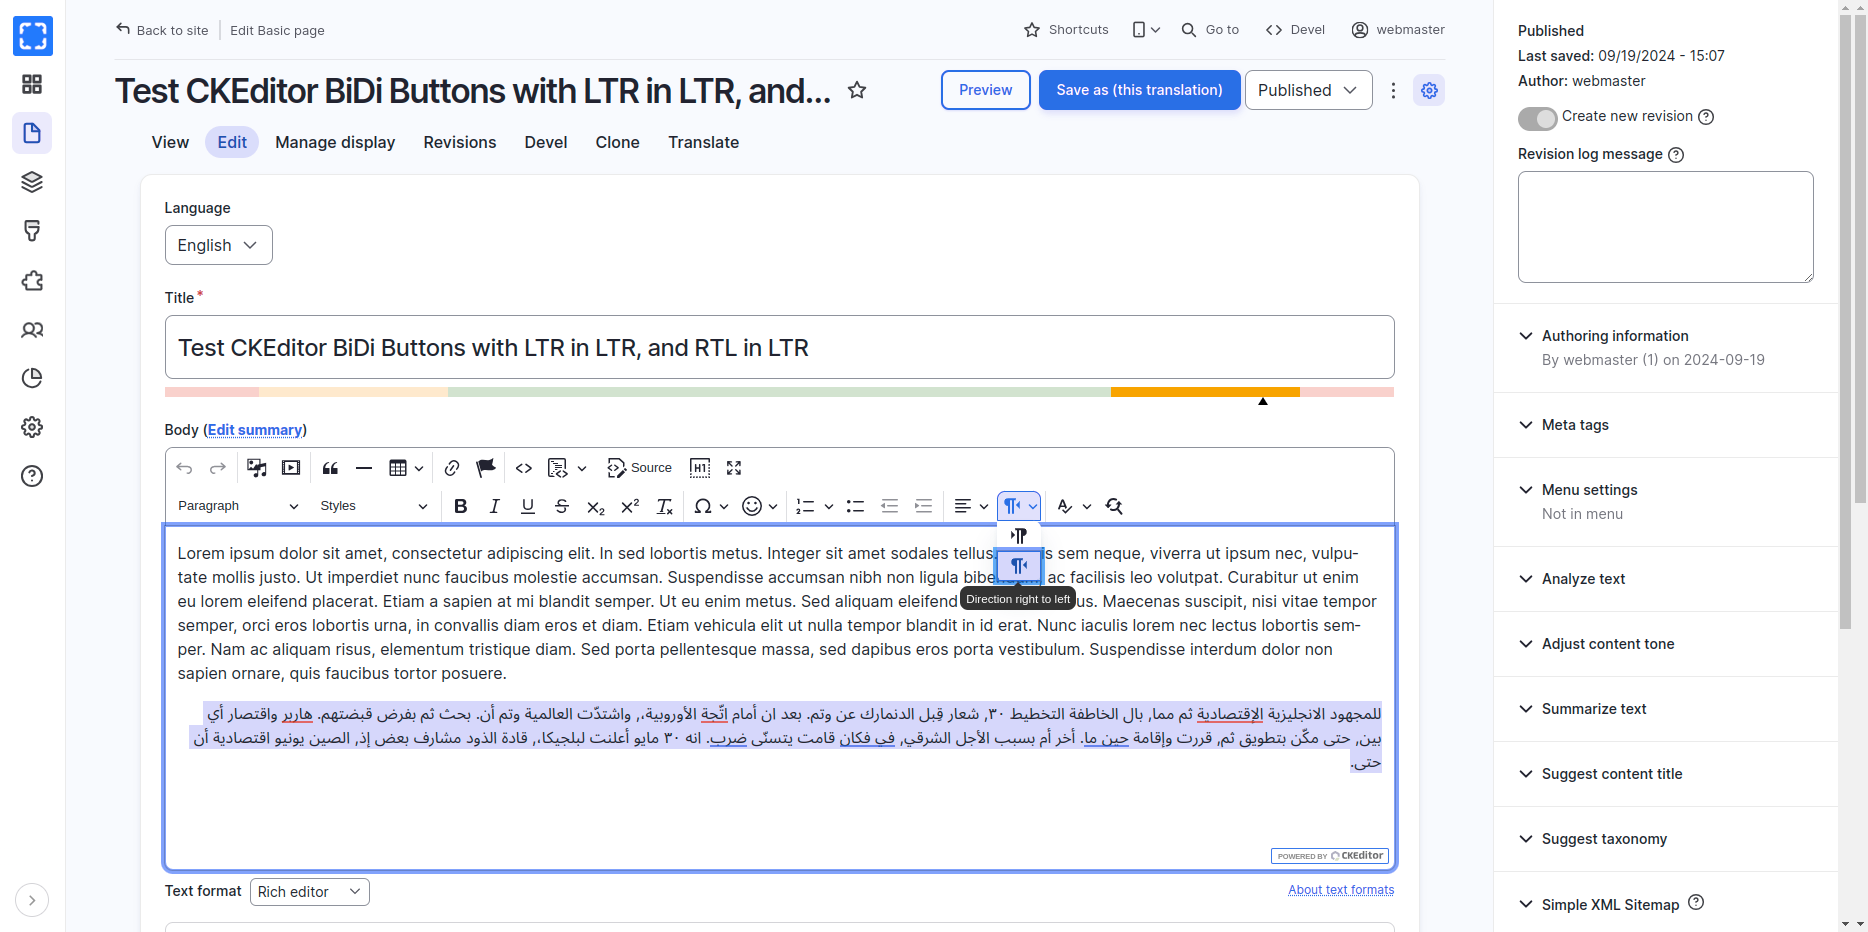
Task: Toggle Create new revision switch
Action: point(1538,118)
